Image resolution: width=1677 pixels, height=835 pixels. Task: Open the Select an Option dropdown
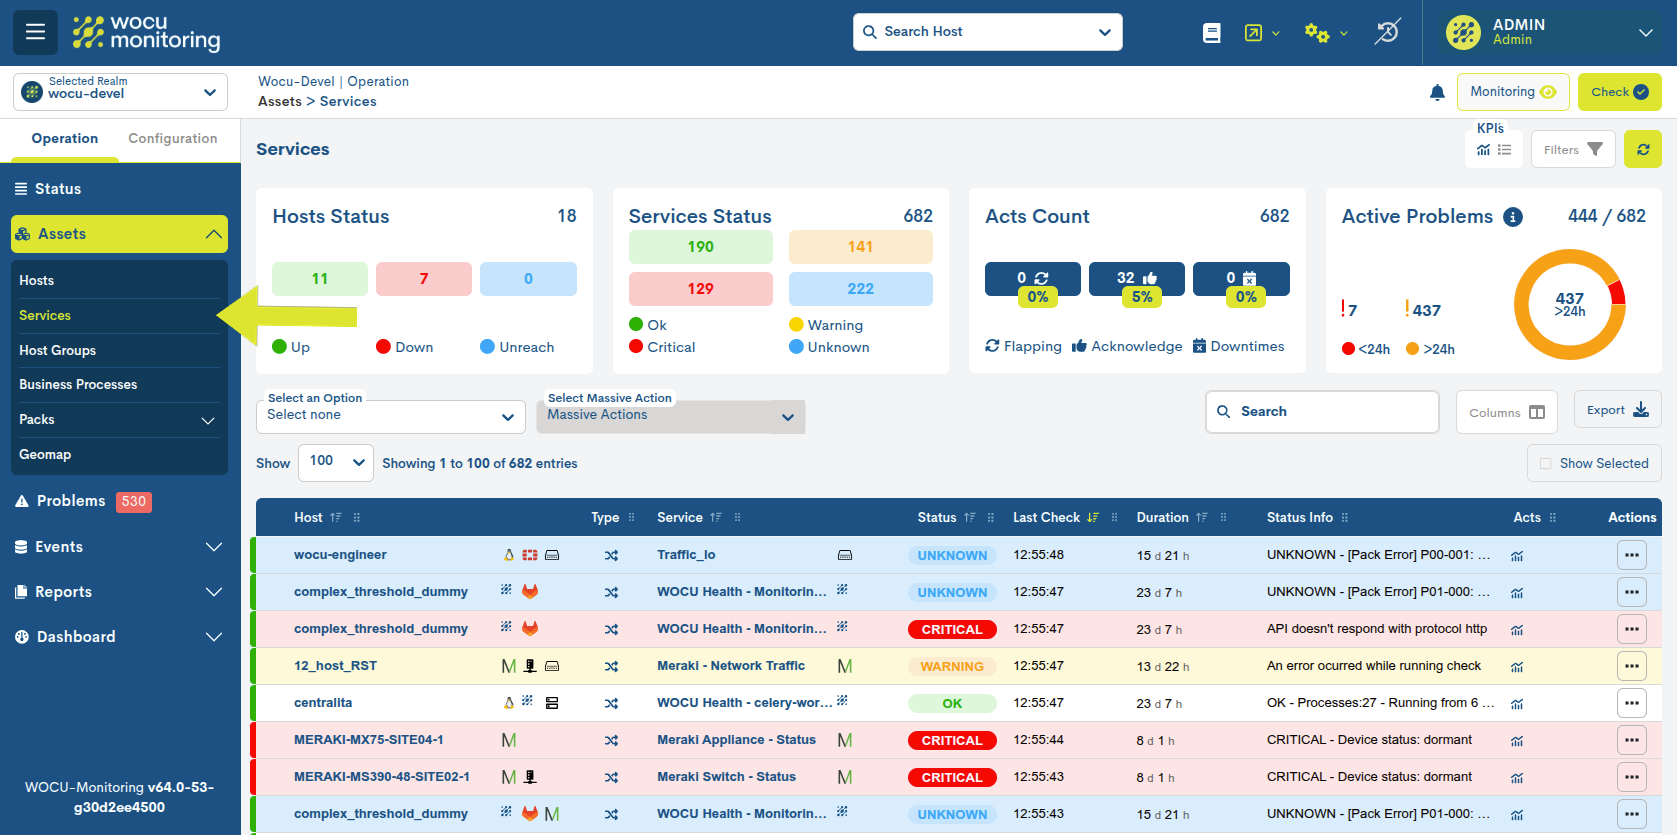tap(391, 416)
